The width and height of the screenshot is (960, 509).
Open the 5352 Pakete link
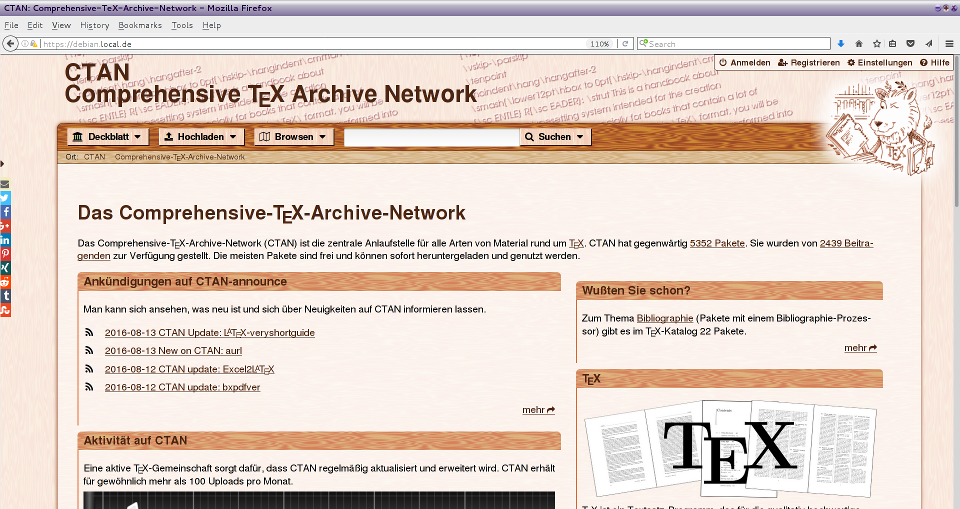point(717,243)
